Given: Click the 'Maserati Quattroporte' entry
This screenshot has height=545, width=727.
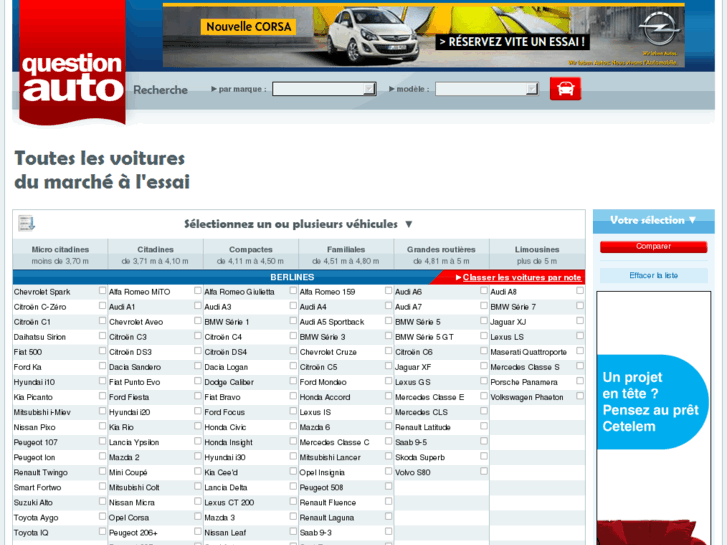Looking at the screenshot, I should tap(529, 353).
